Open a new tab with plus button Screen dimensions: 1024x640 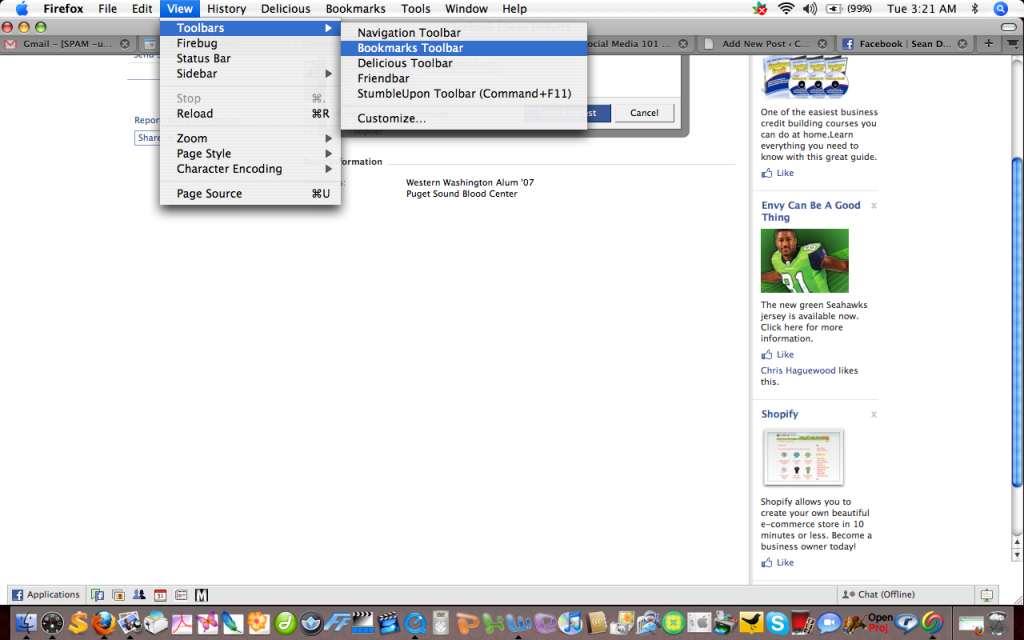click(x=988, y=44)
